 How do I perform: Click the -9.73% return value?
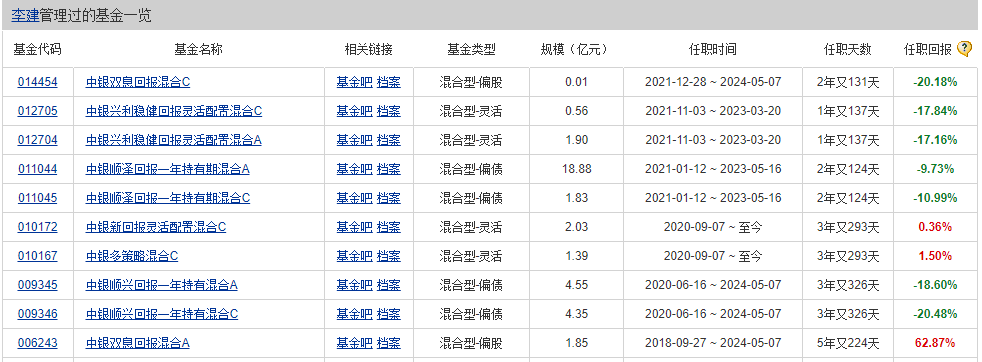pyautogui.click(x=935, y=169)
